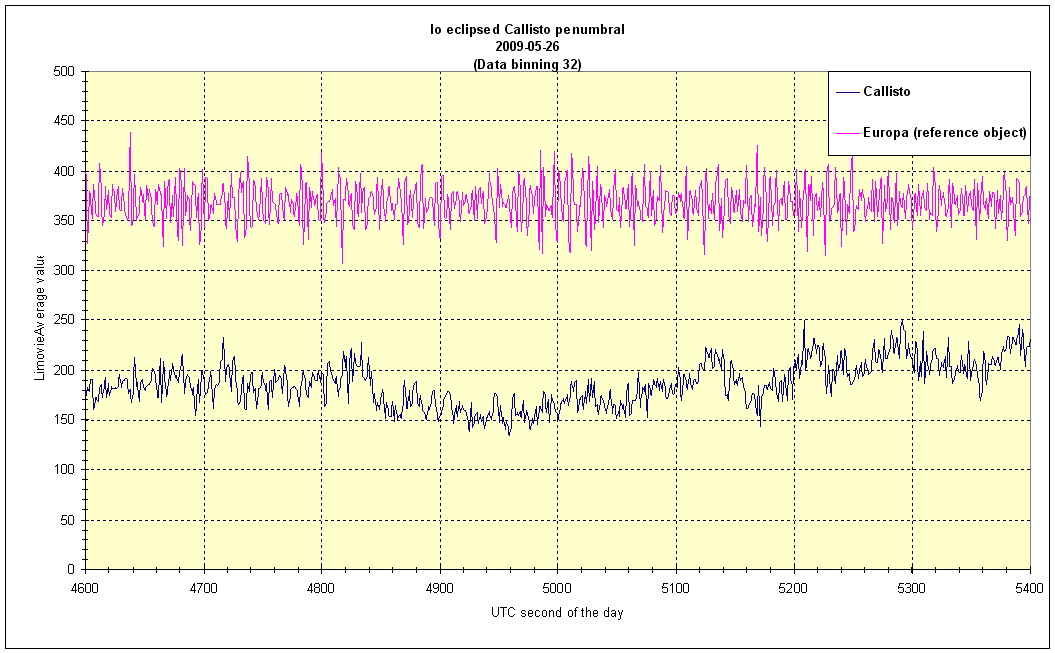Click x-axis label 4600

85,588
